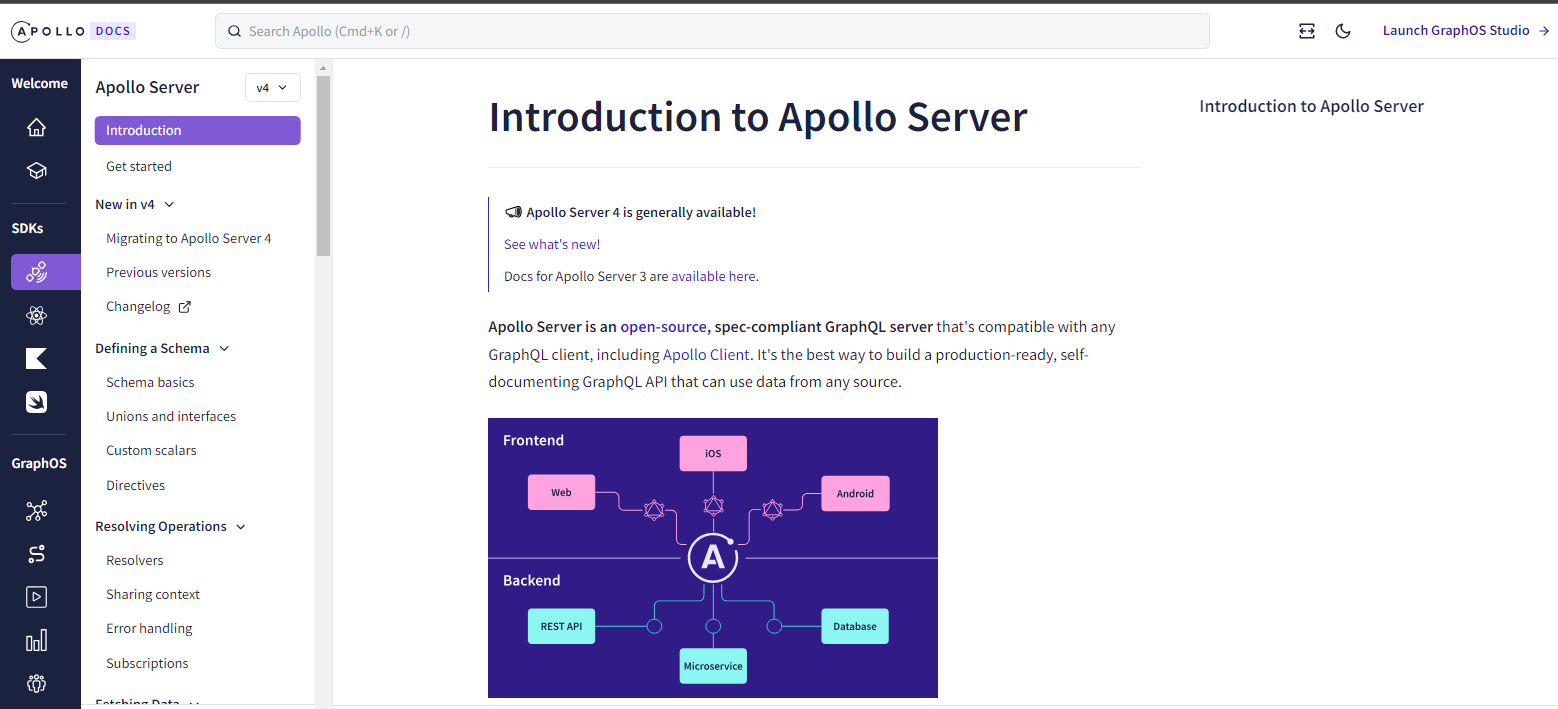Collapse the New in v4 section
This screenshot has height=709, width=1558.
[x=135, y=204]
